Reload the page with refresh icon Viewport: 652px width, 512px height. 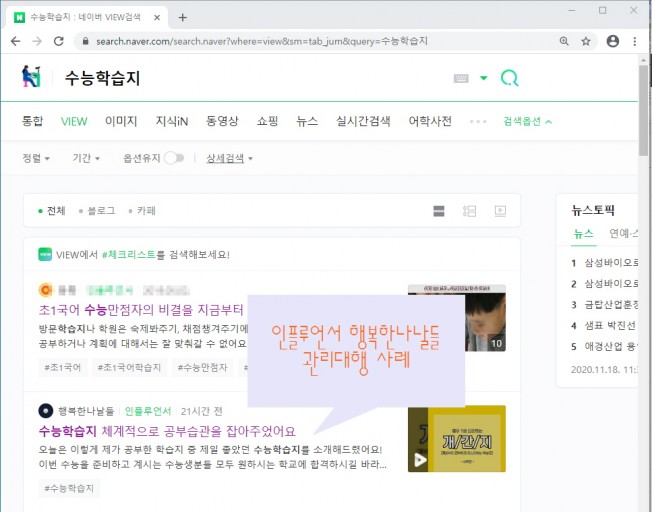point(59,41)
